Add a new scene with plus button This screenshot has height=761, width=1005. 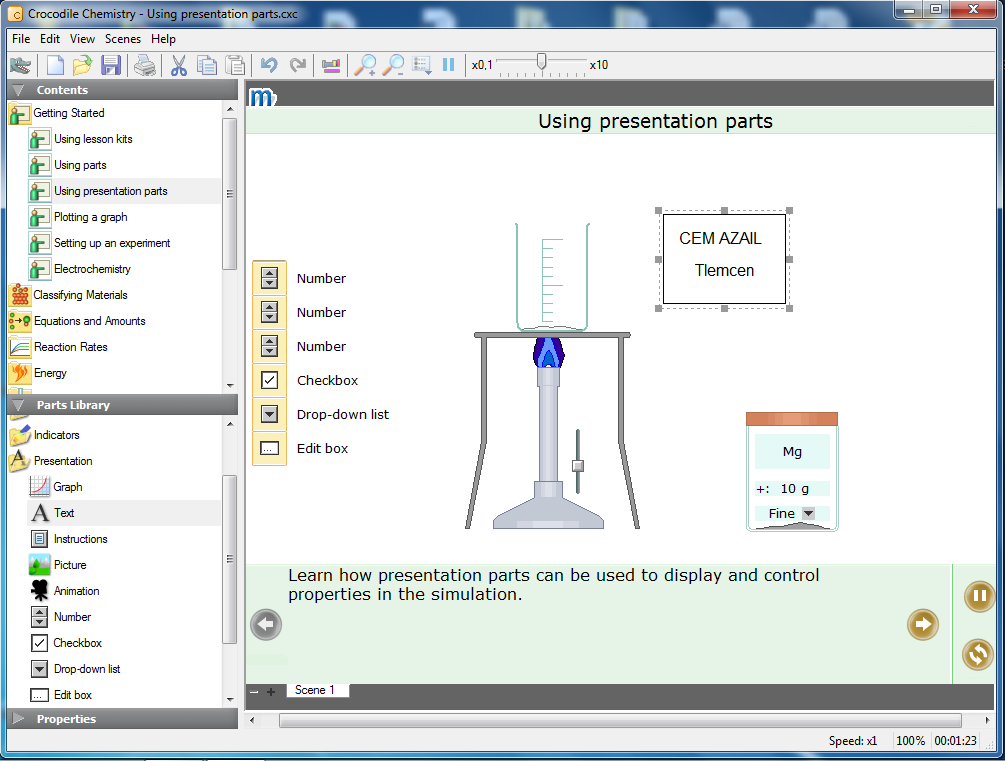click(271, 692)
